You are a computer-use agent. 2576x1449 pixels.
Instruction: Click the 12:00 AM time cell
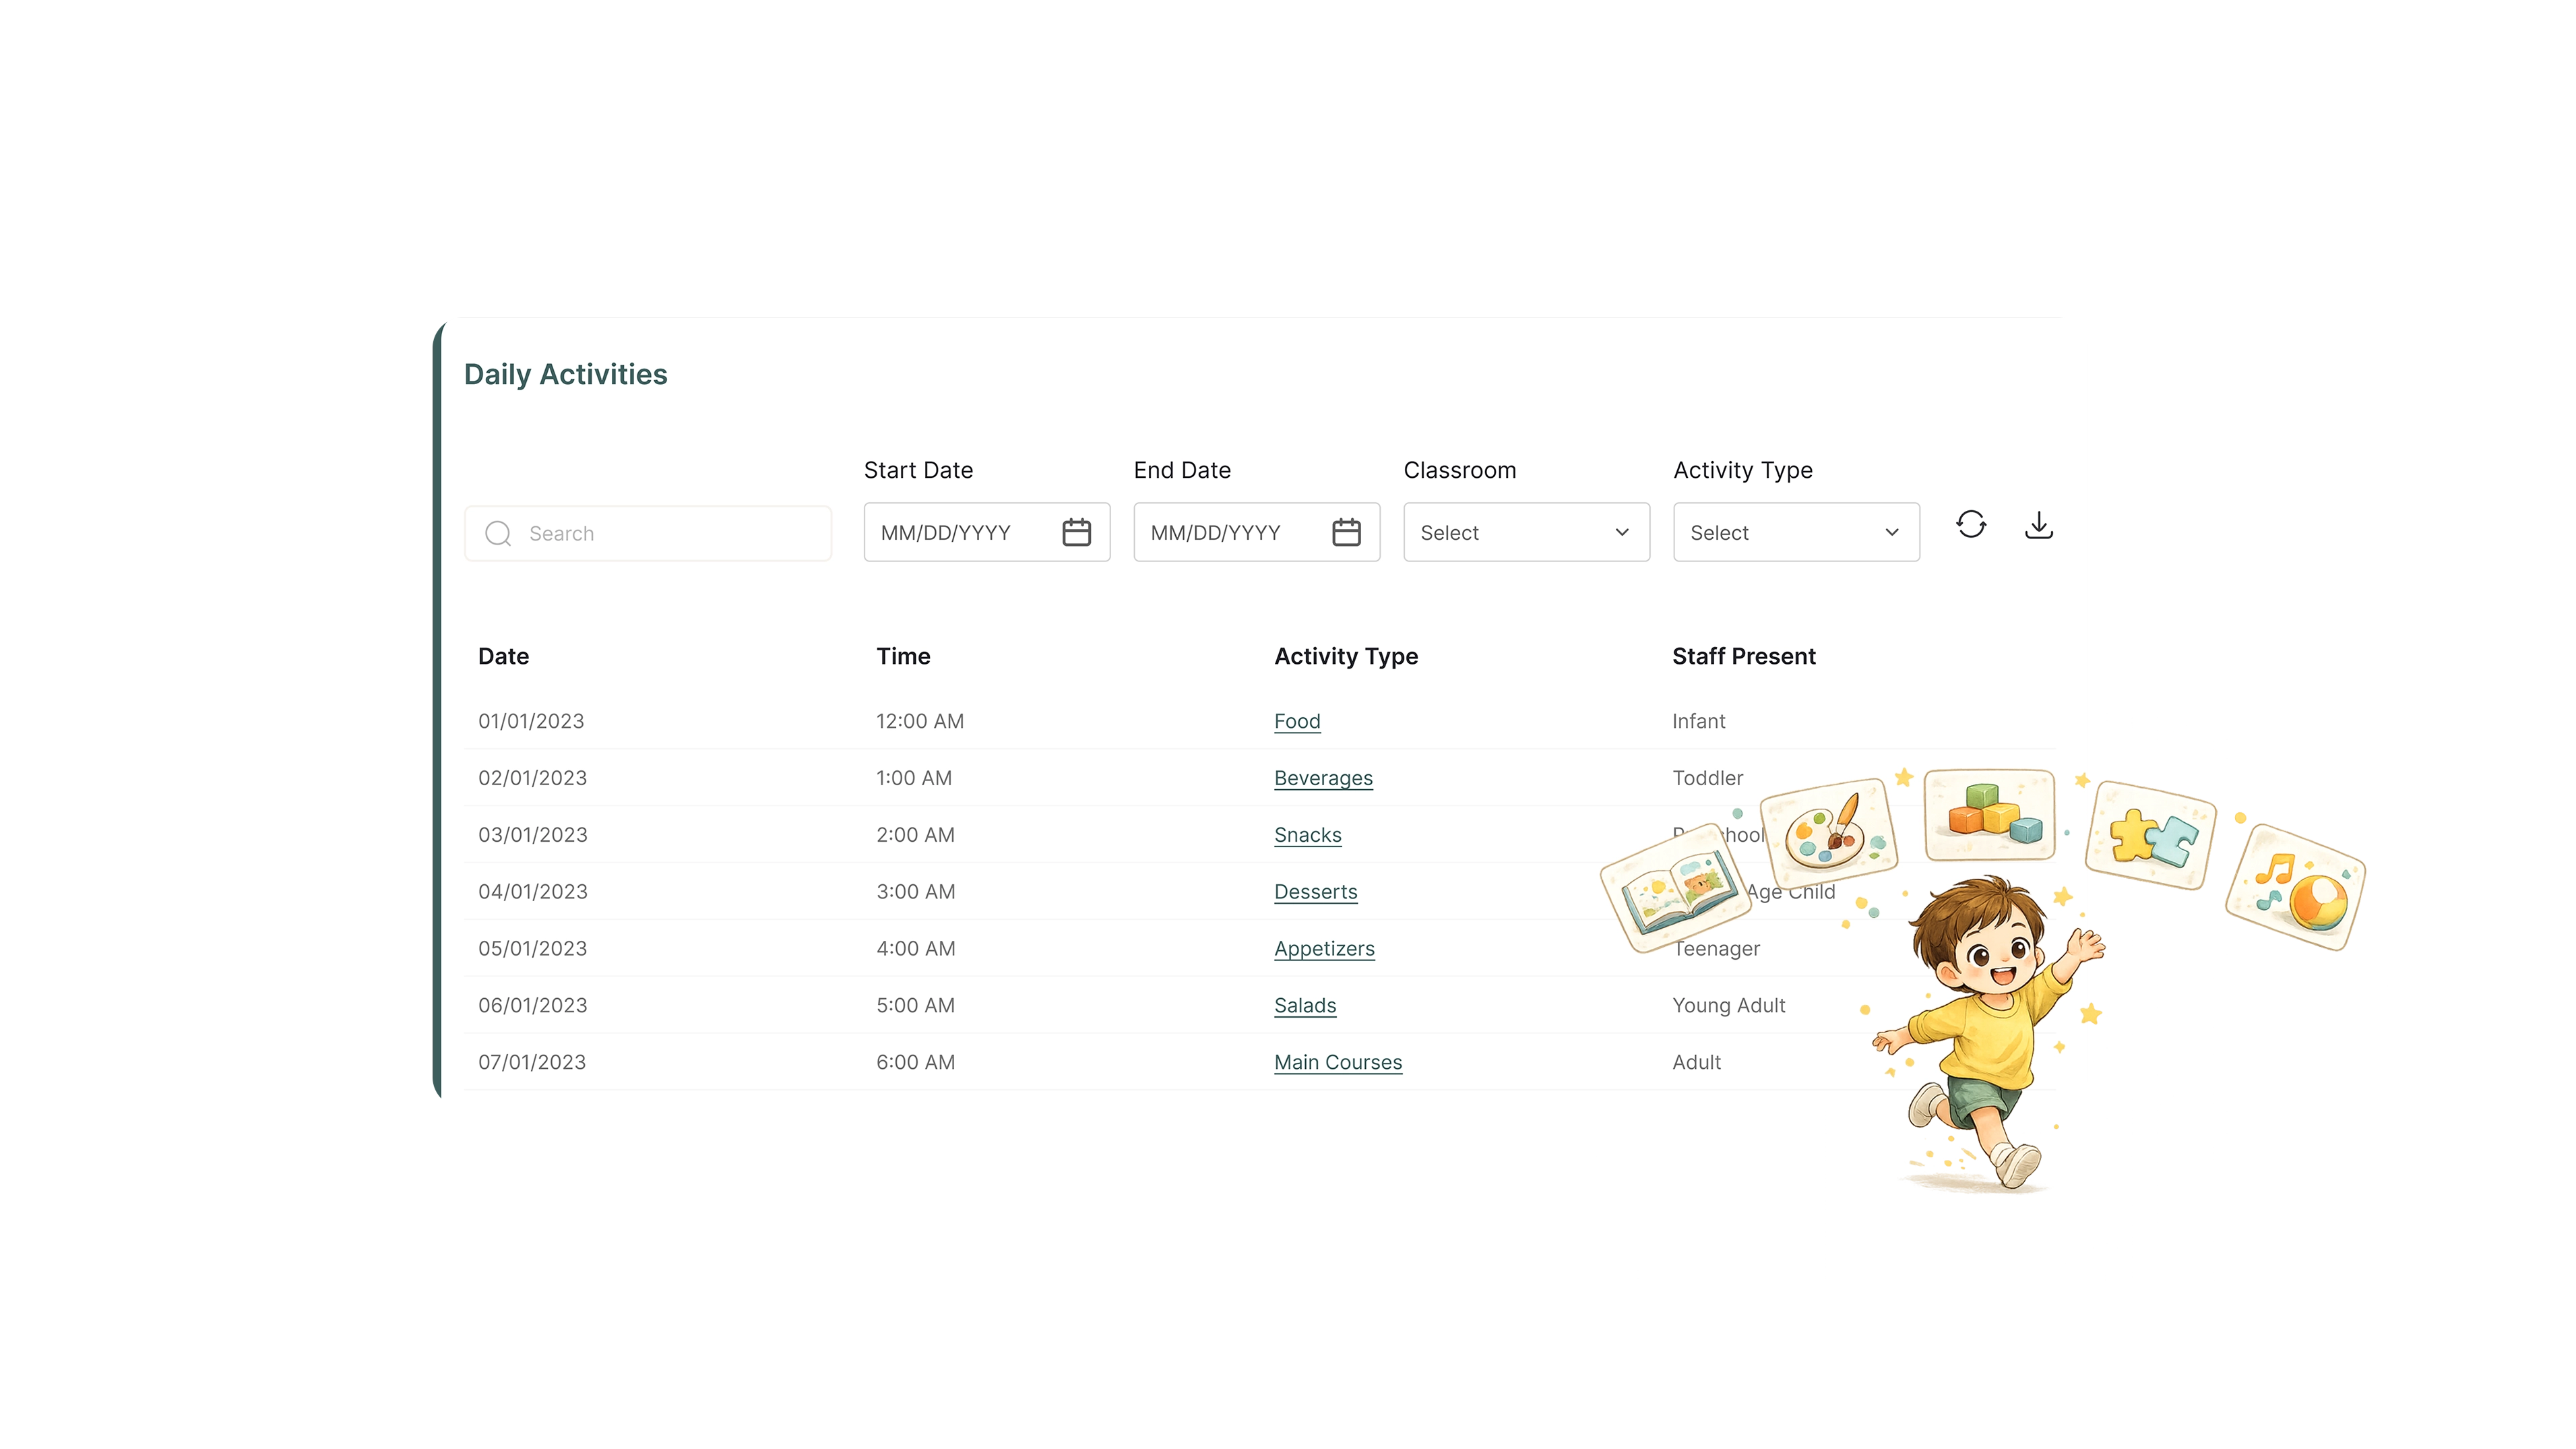tap(920, 721)
